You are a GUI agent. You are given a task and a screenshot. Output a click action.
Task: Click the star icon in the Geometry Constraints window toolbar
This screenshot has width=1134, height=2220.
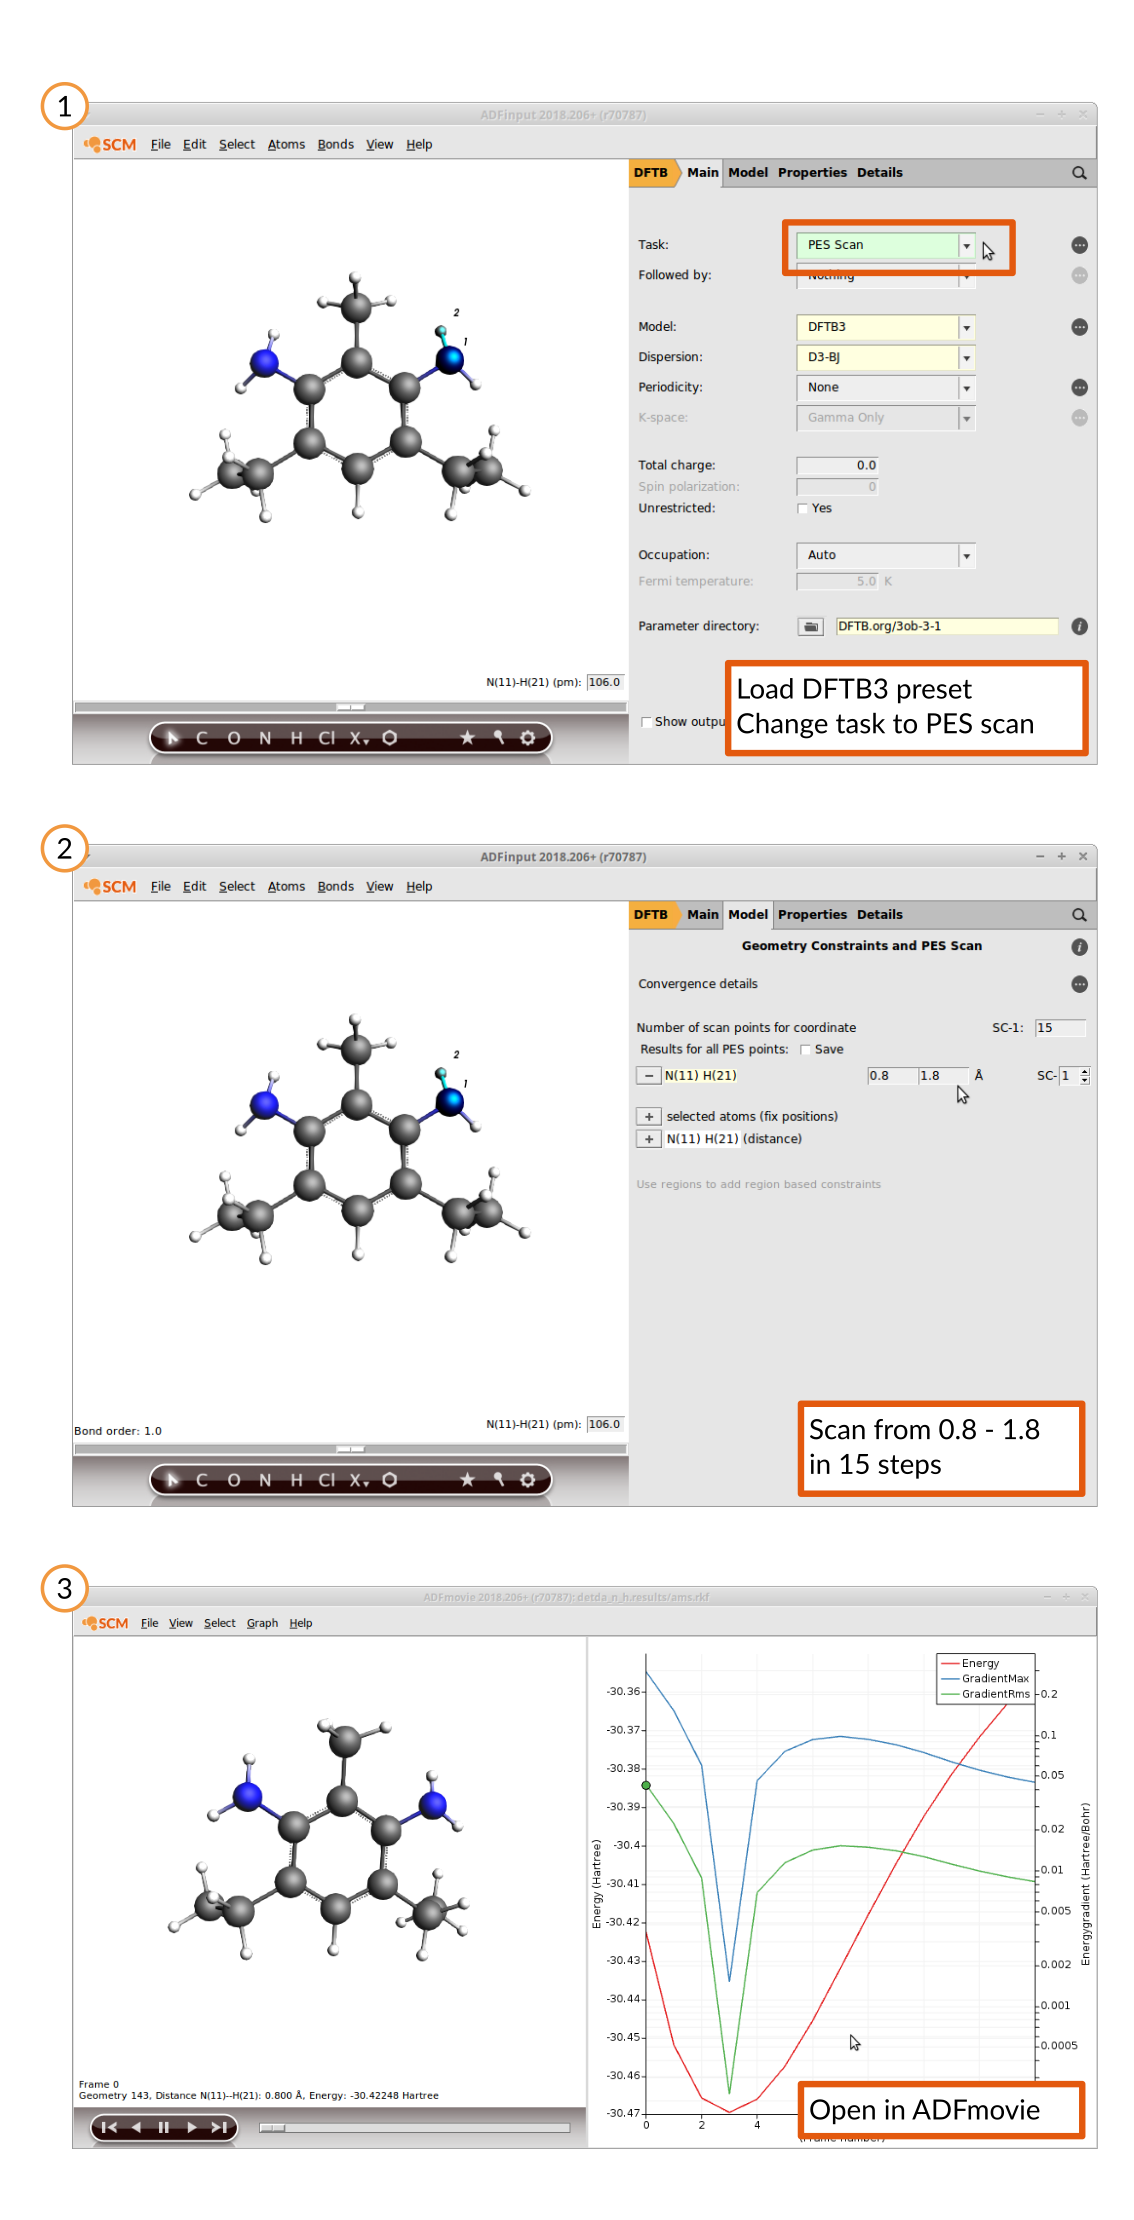pyautogui.click(x=467, y=1480)
